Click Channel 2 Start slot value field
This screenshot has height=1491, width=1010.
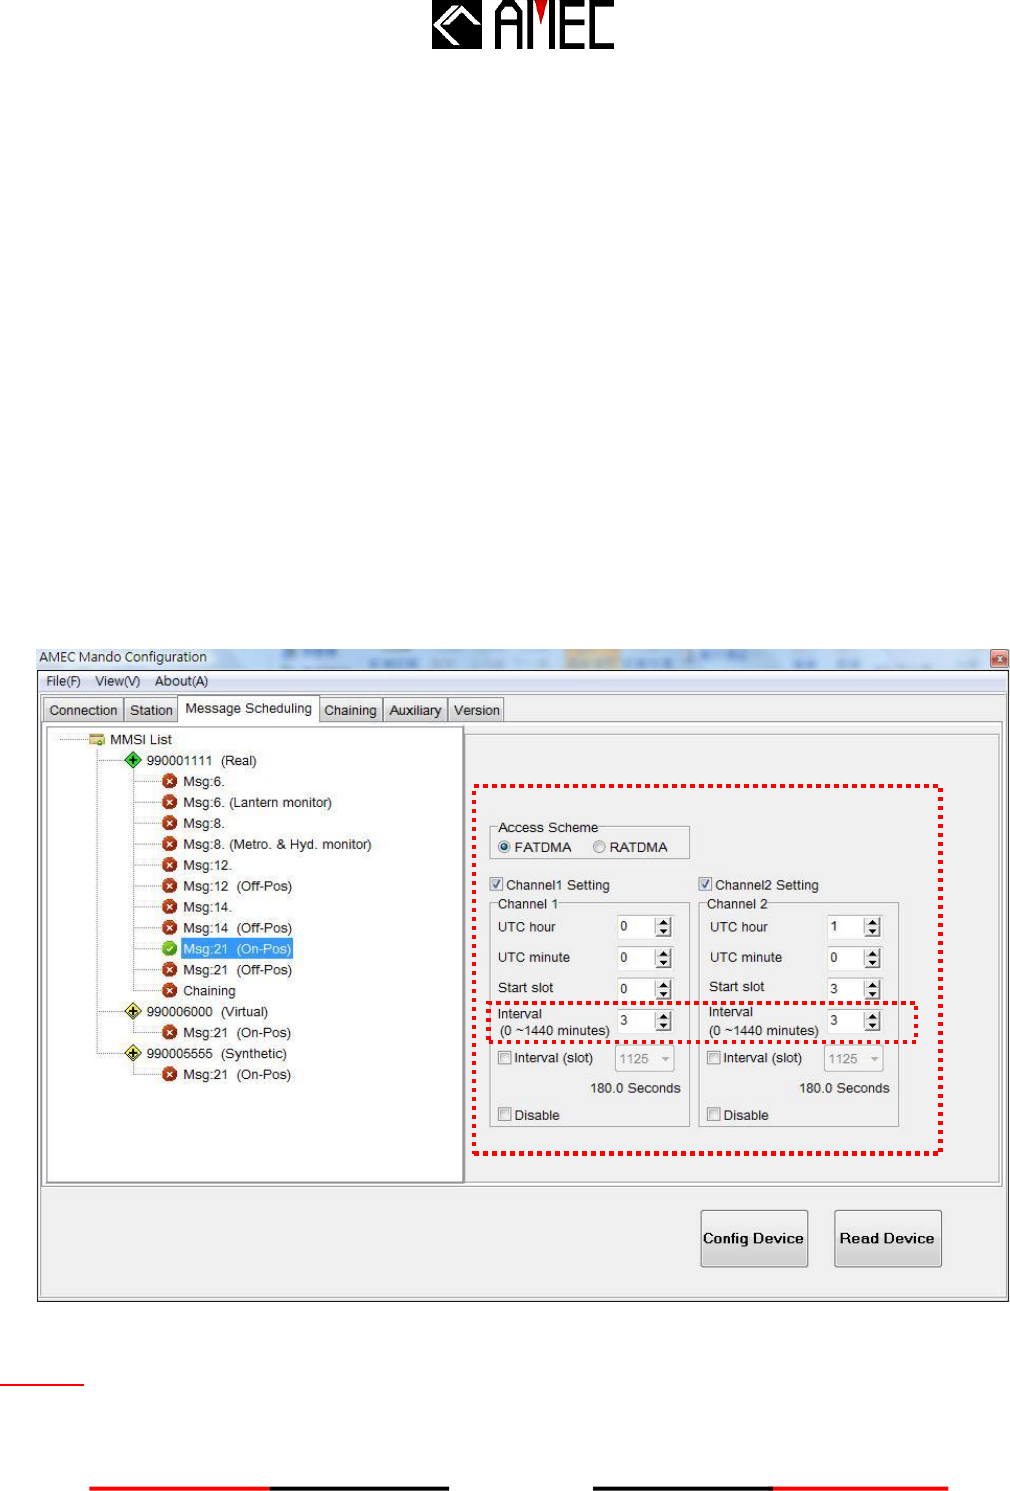[845, 989]
